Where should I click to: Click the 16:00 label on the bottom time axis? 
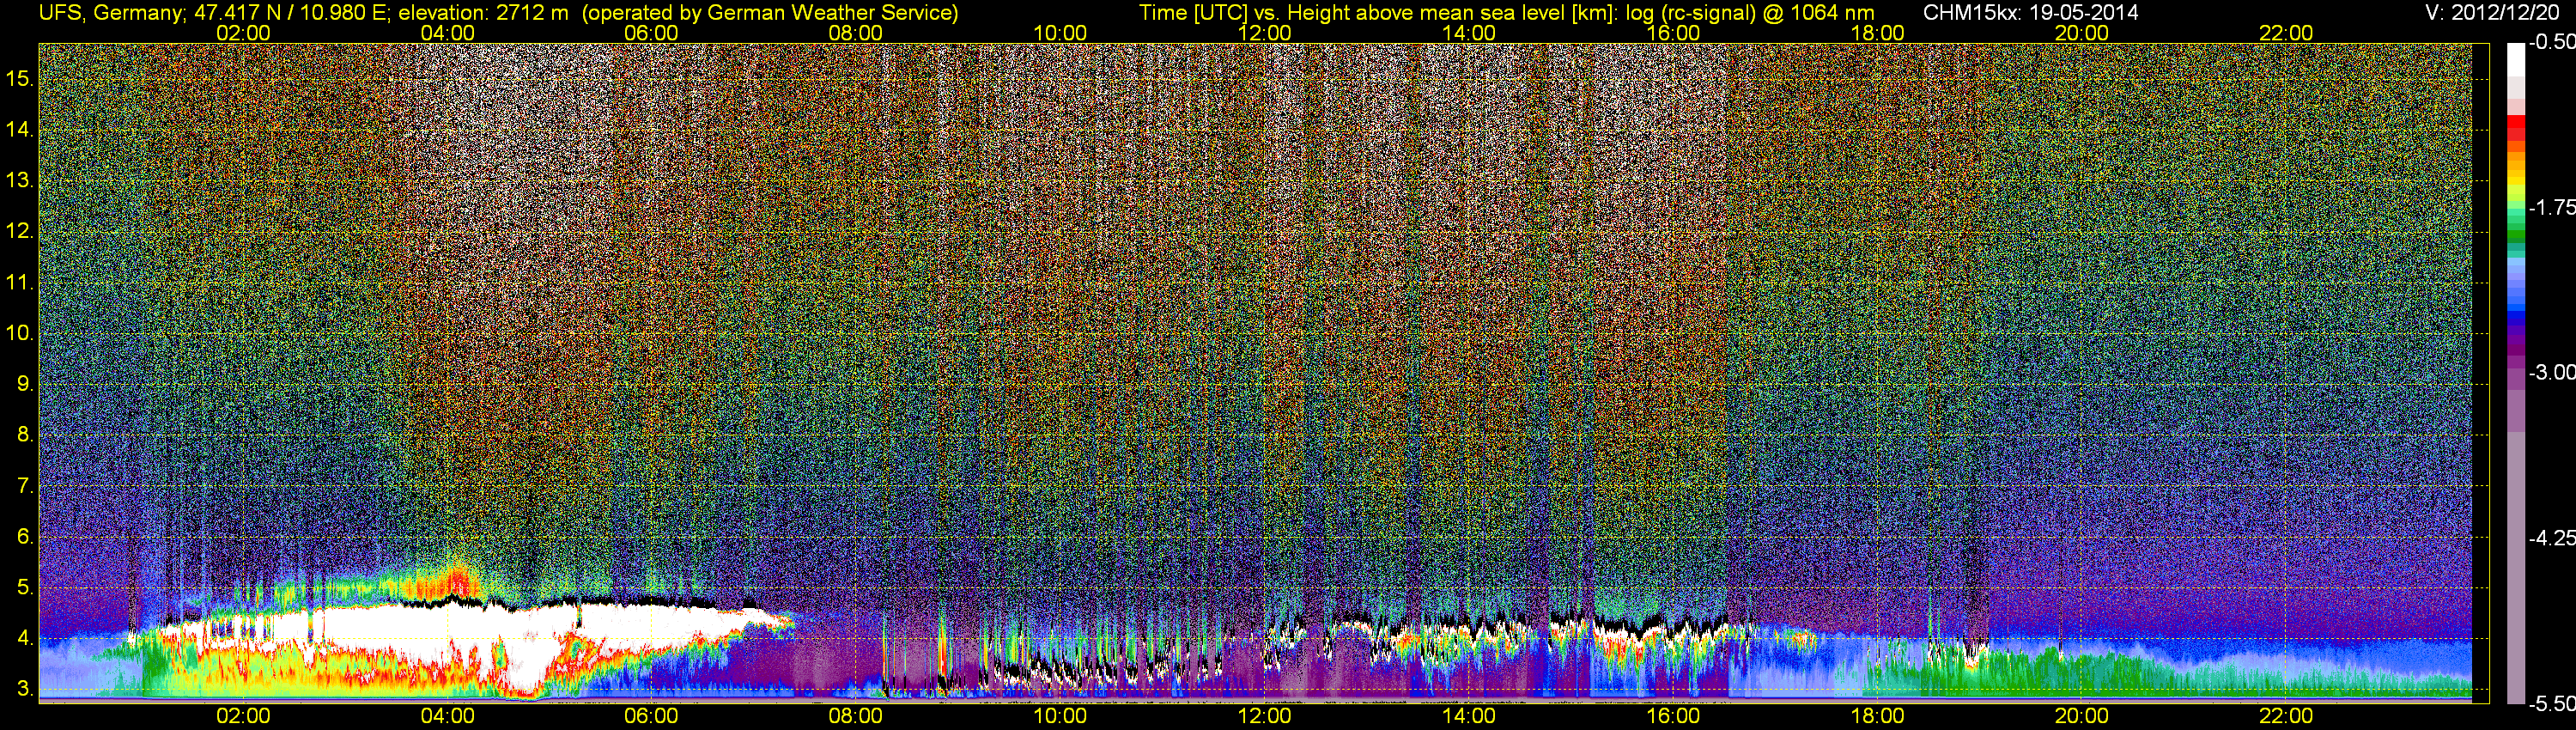1673,716
